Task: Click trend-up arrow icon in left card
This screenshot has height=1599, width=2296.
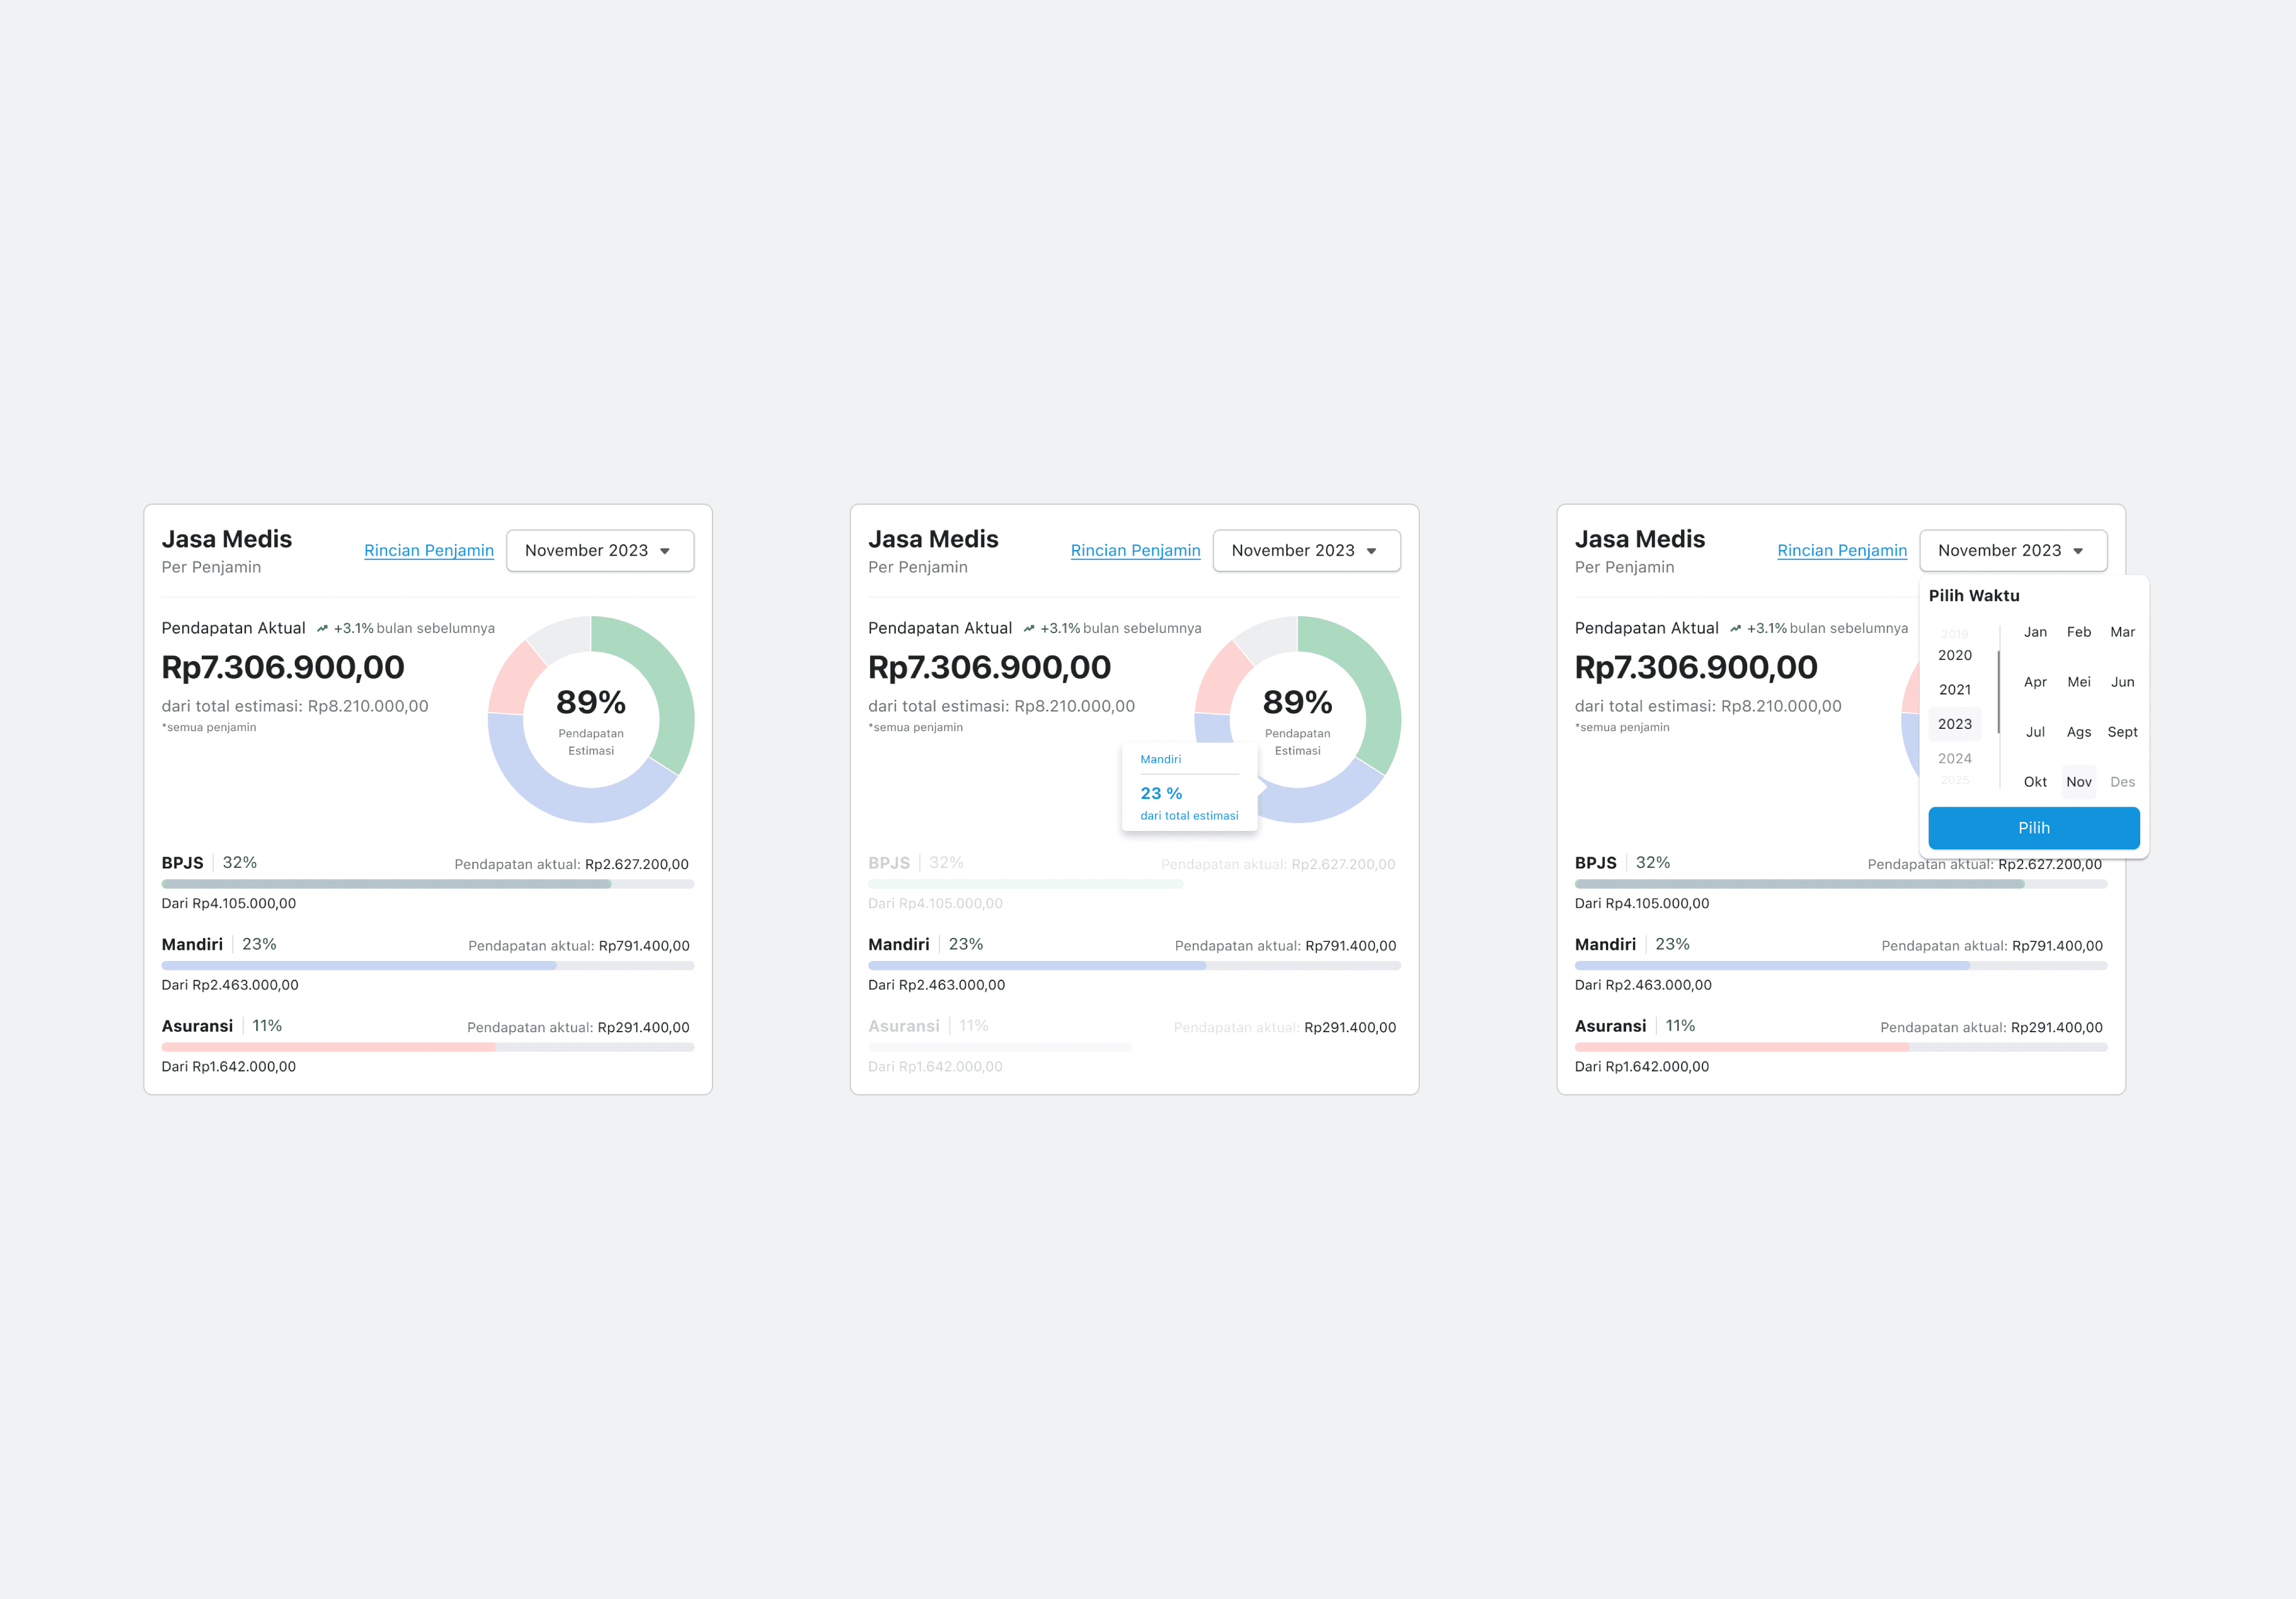Action: (x=322, y=629)
